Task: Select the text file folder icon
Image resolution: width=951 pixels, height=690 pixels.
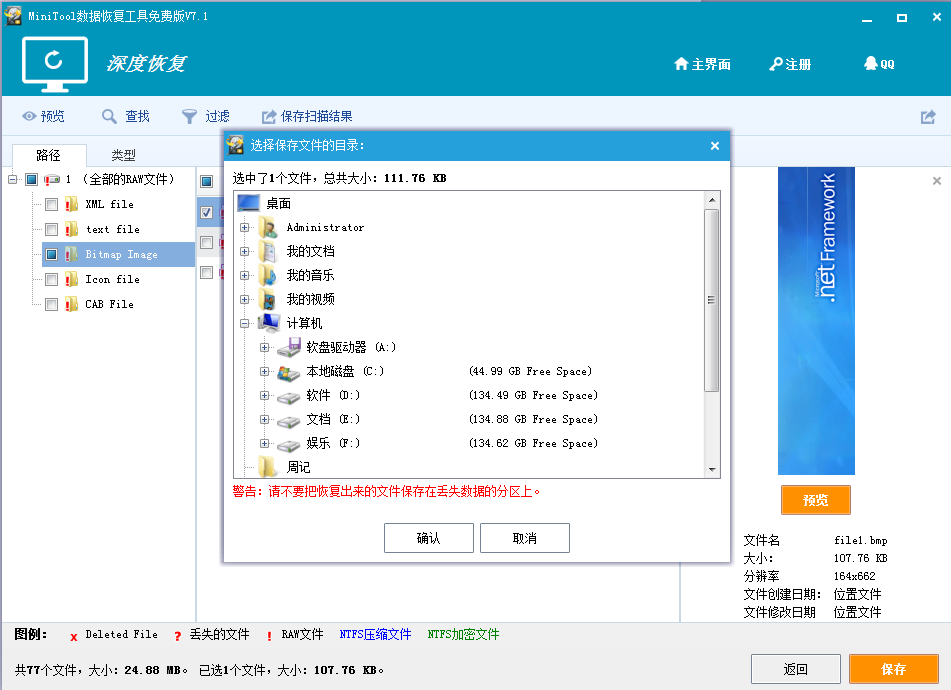Action: tap(72, 229)
